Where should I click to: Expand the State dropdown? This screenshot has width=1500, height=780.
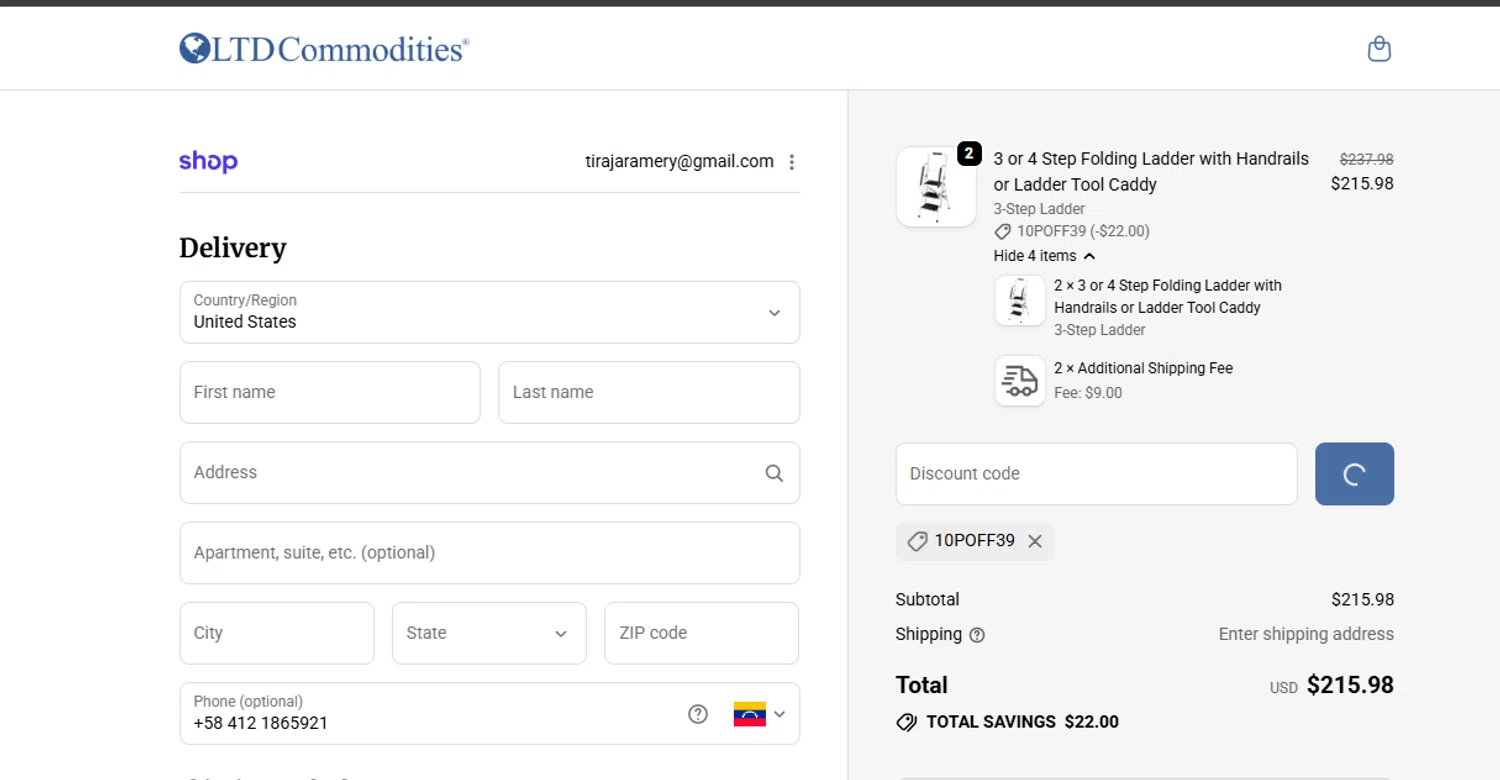point(488,633)
